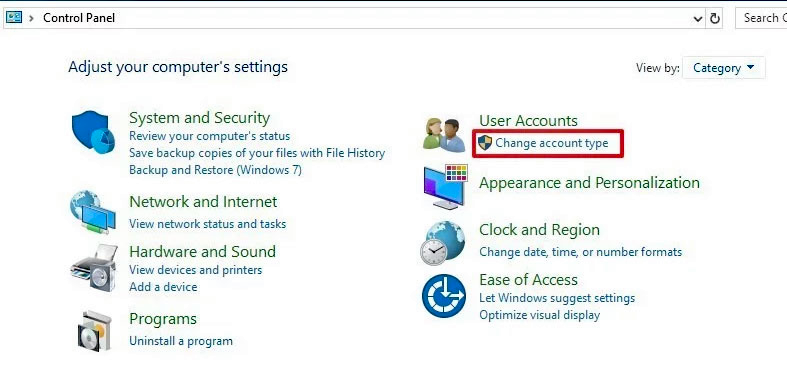The image size is (787, 386).
Task: Open the View by Category dropdown
Action: click(724, 68)
